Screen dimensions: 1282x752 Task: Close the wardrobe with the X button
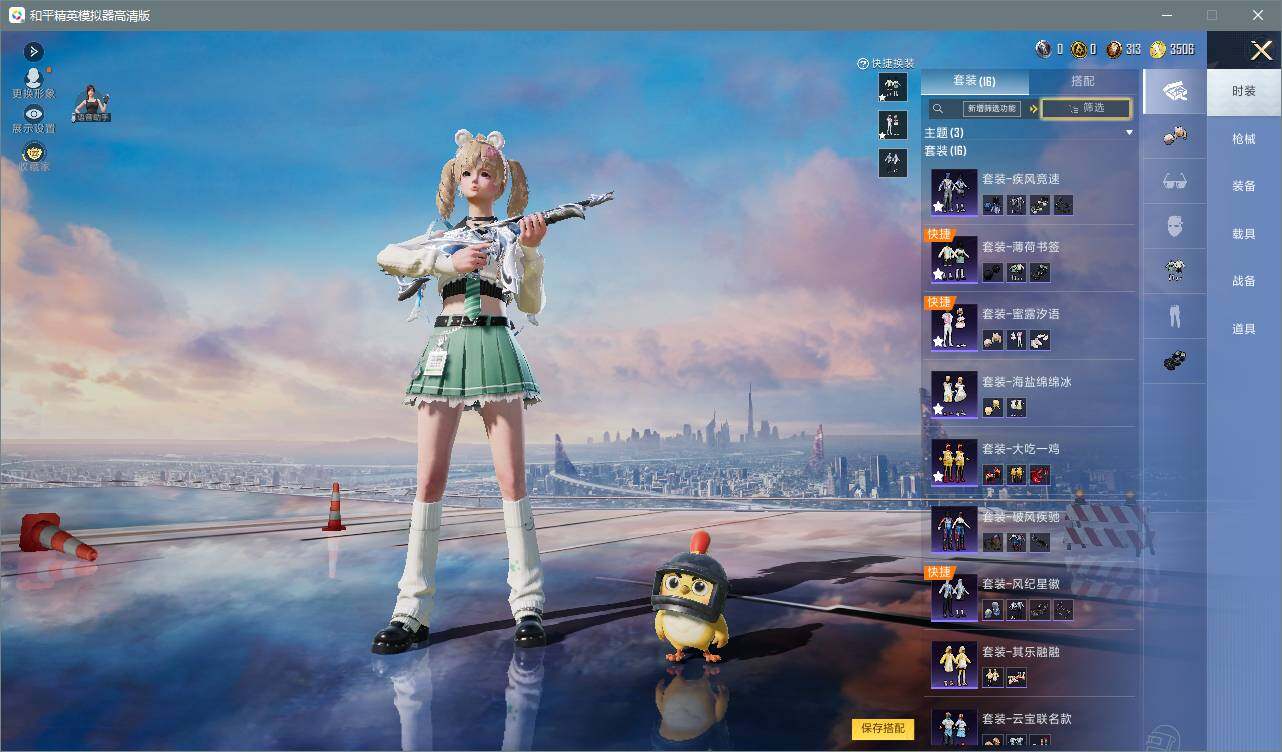(1261, 51)
